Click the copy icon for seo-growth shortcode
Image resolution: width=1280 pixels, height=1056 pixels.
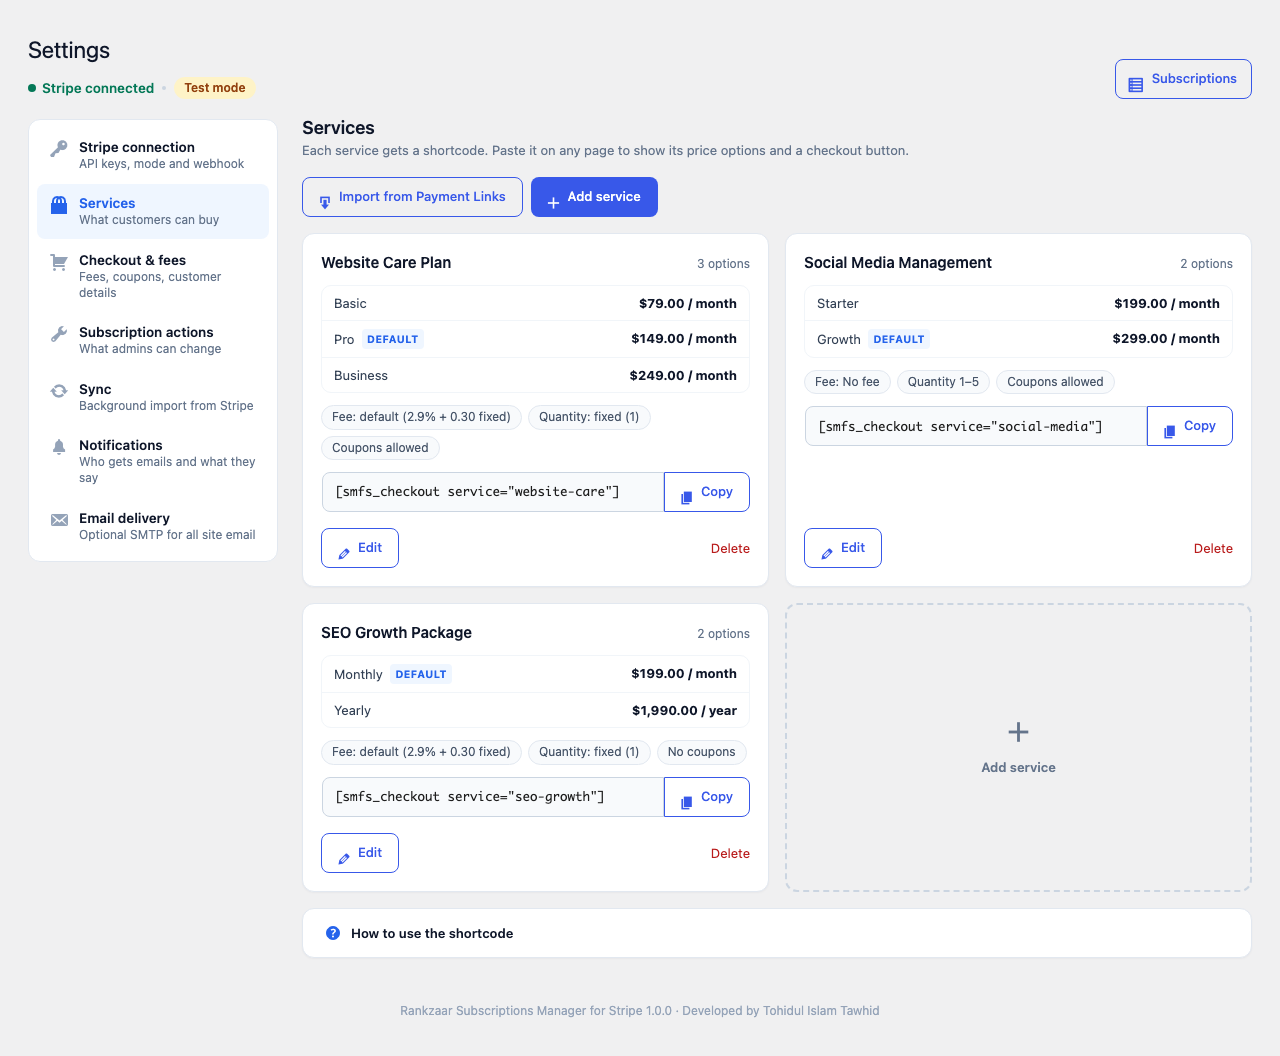point(687,802)
